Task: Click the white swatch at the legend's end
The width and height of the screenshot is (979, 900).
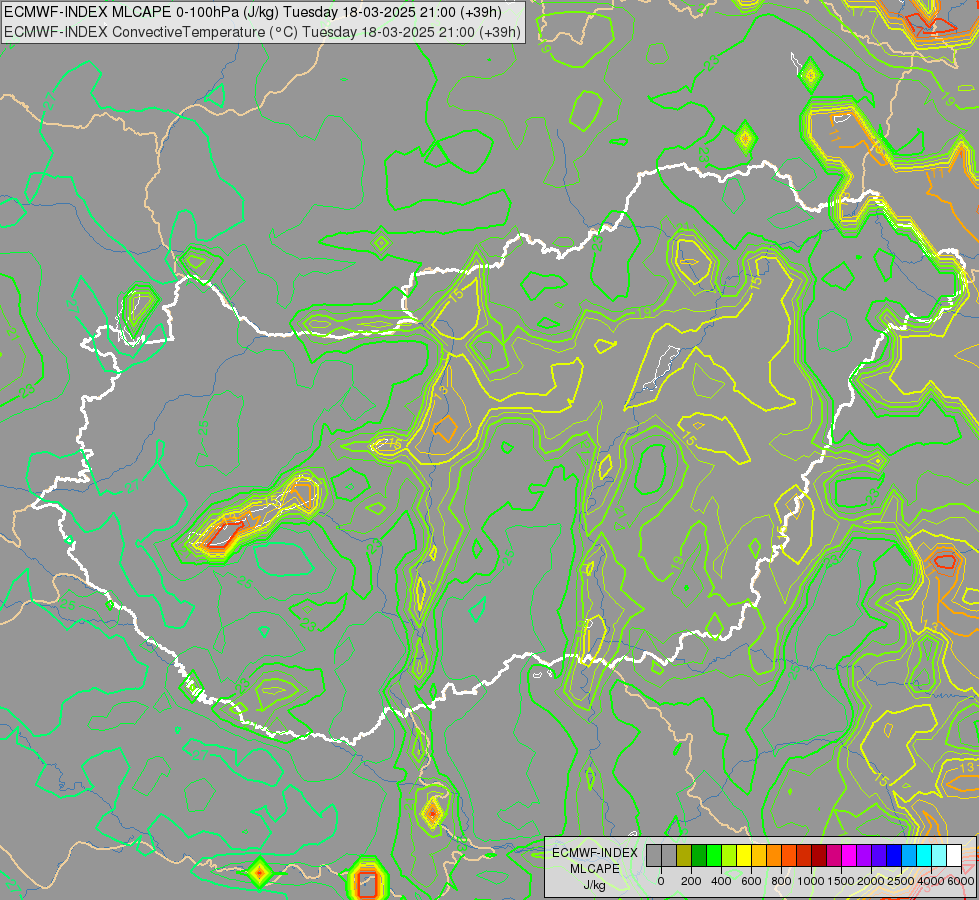Action: (955, 856)
